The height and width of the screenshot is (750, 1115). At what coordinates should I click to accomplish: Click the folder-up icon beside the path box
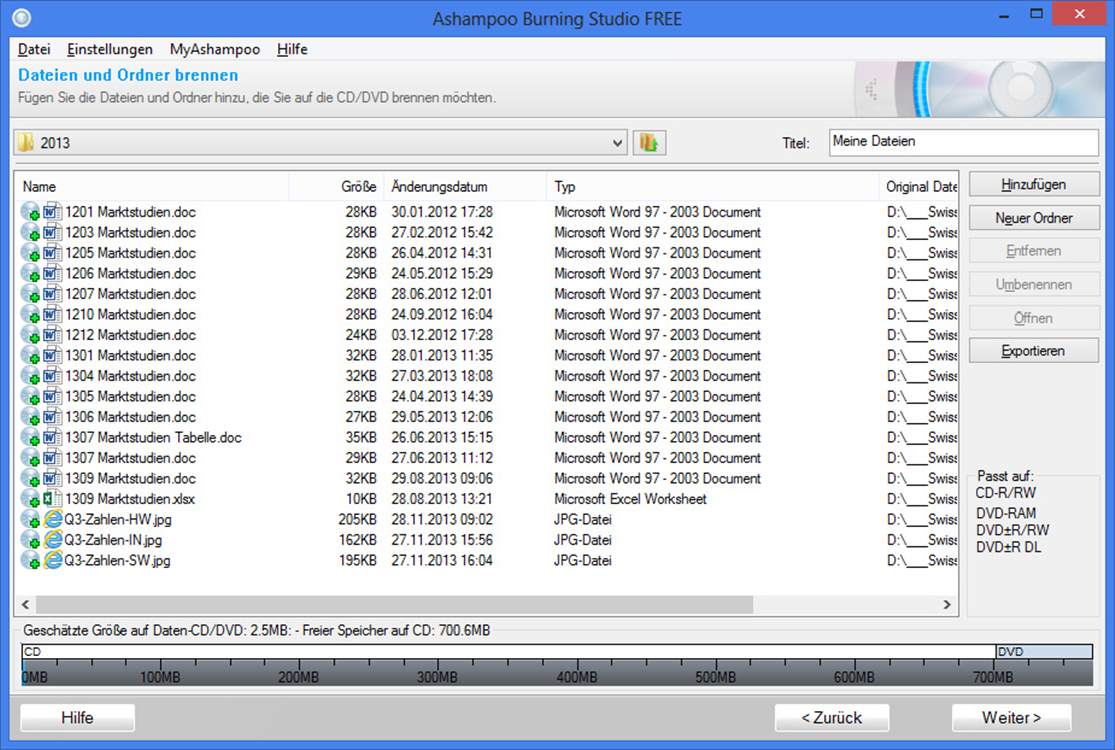click(x=649, y=143)
